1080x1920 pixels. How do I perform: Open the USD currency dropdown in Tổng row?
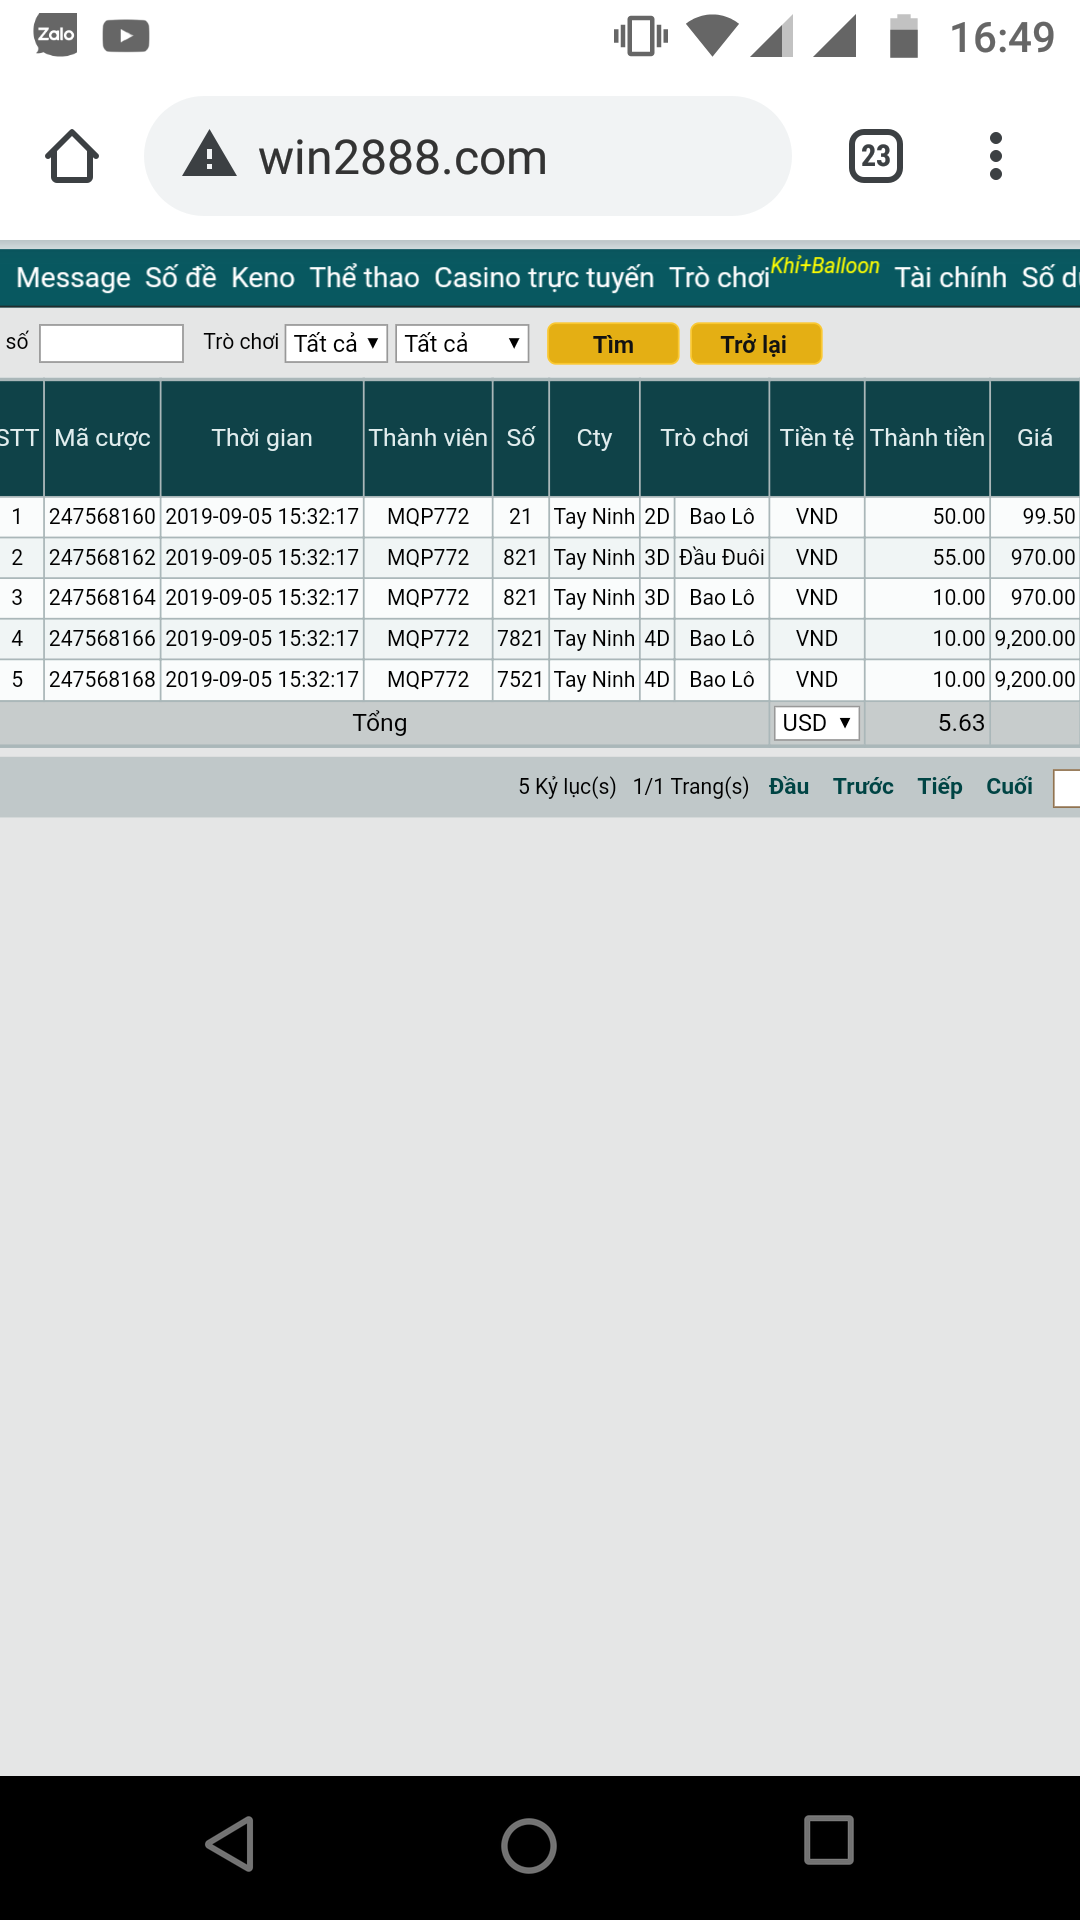[816, 723]
